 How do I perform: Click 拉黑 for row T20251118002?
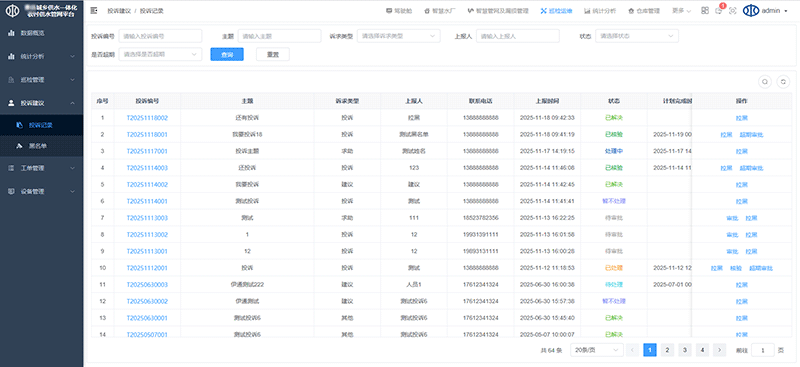tap(742, 118)
